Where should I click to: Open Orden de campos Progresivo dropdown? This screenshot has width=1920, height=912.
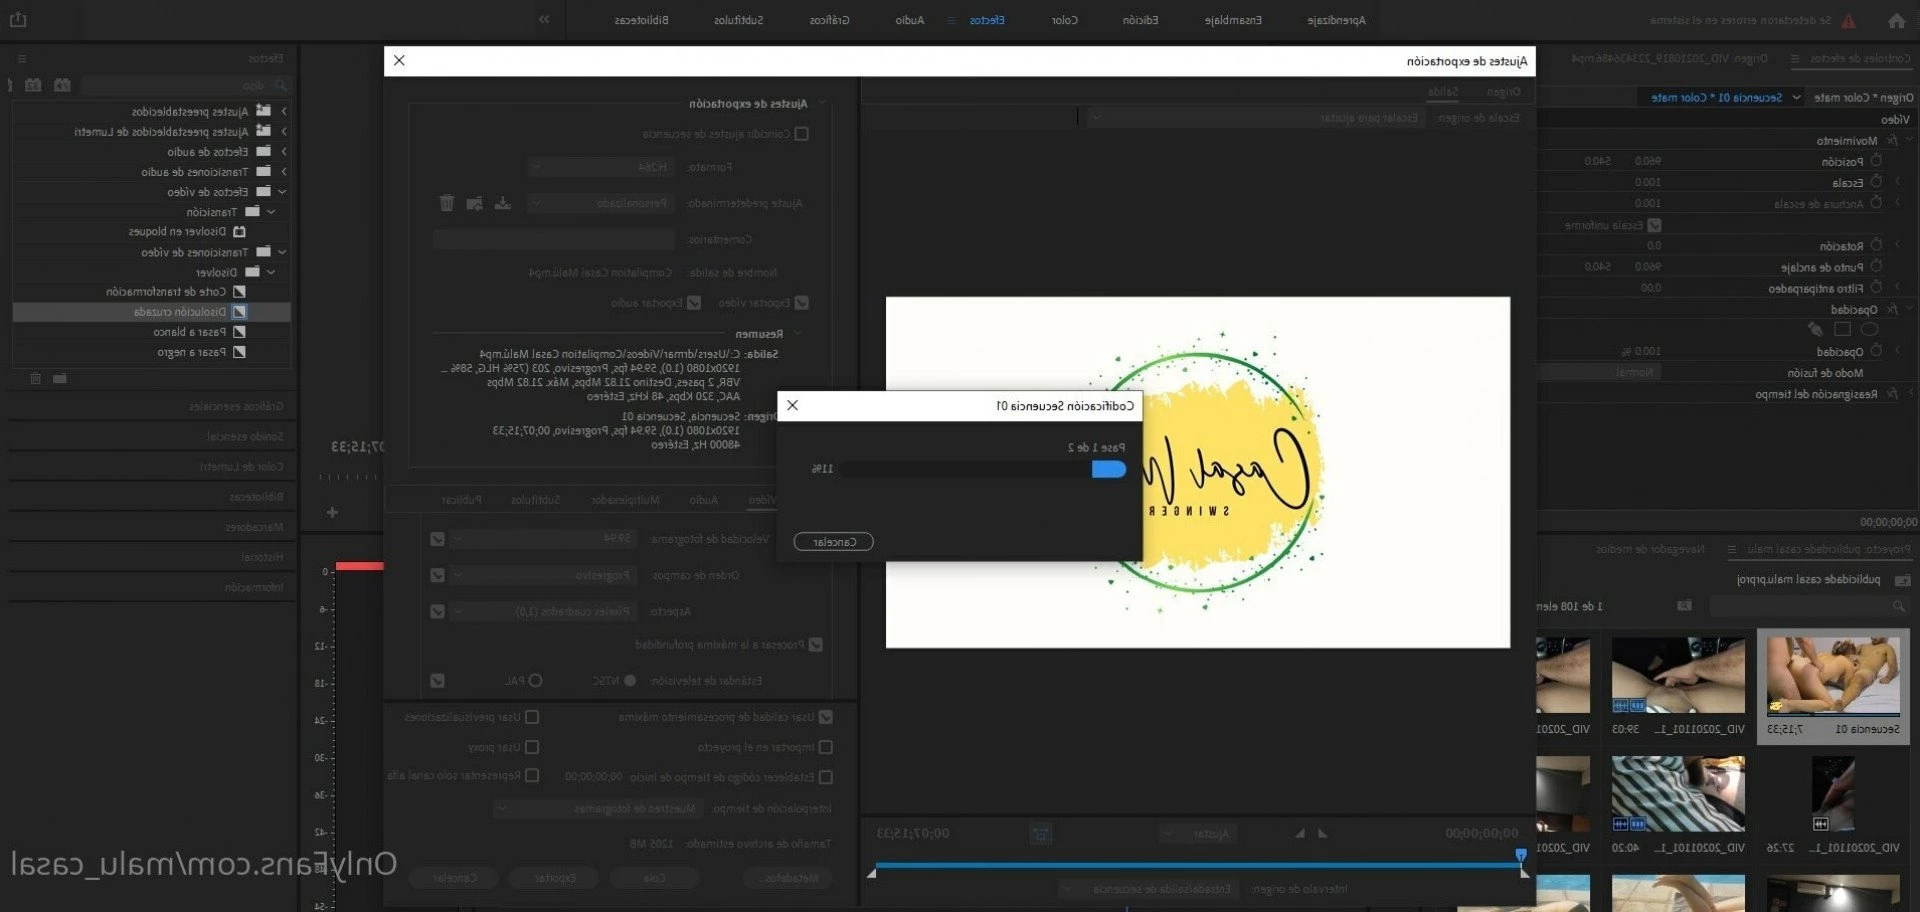click(x=543, y=575)
